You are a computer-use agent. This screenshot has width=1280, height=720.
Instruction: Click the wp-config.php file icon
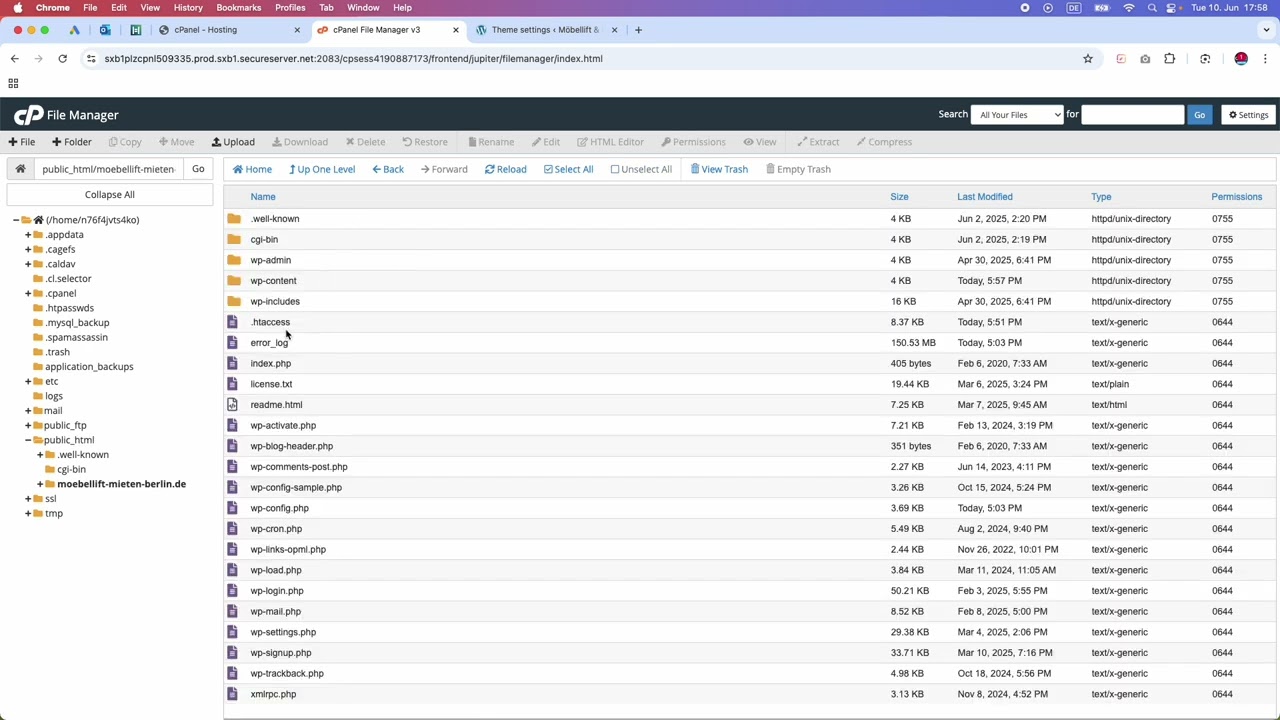coord(232,508)
